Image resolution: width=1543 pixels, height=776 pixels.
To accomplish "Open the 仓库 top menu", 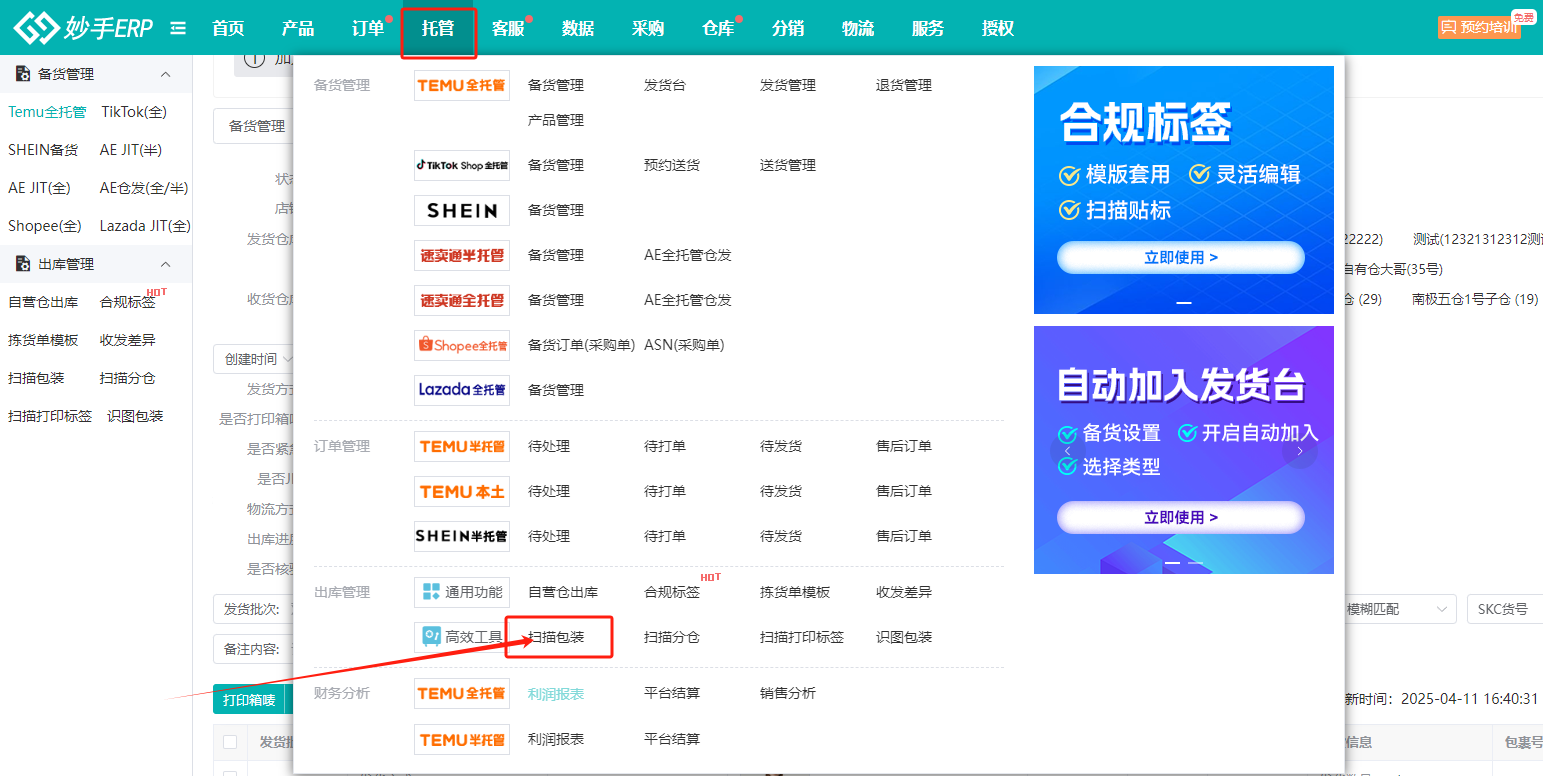I will [718, 29].
